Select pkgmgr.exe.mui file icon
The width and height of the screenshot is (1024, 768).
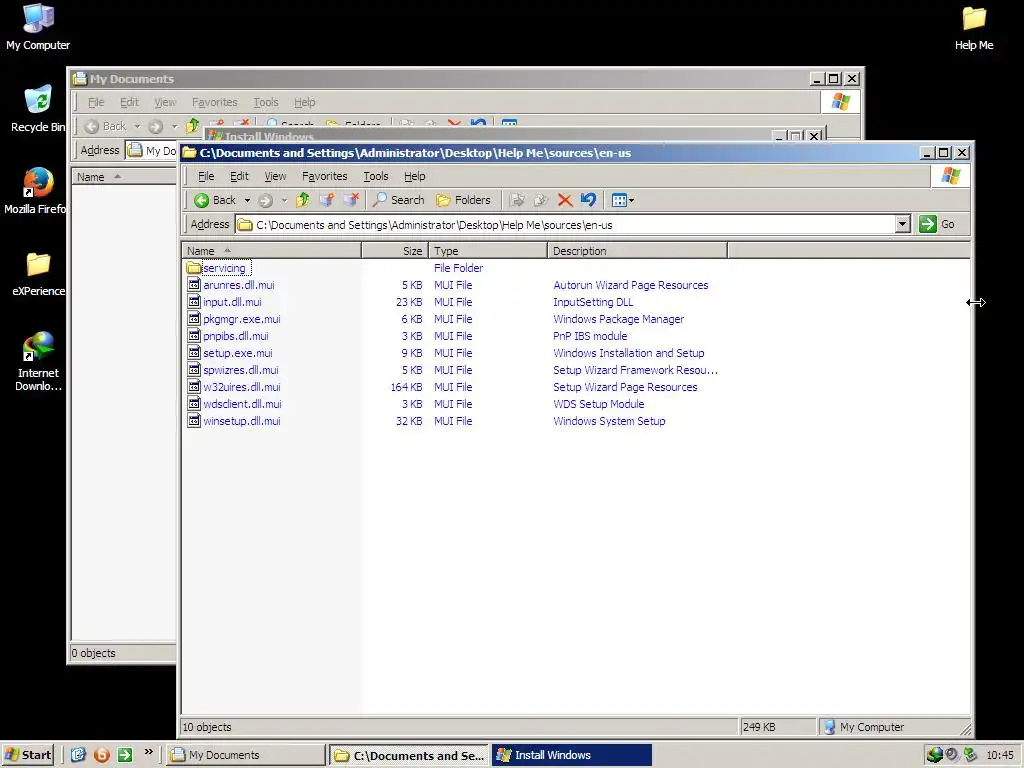(194, 319)
